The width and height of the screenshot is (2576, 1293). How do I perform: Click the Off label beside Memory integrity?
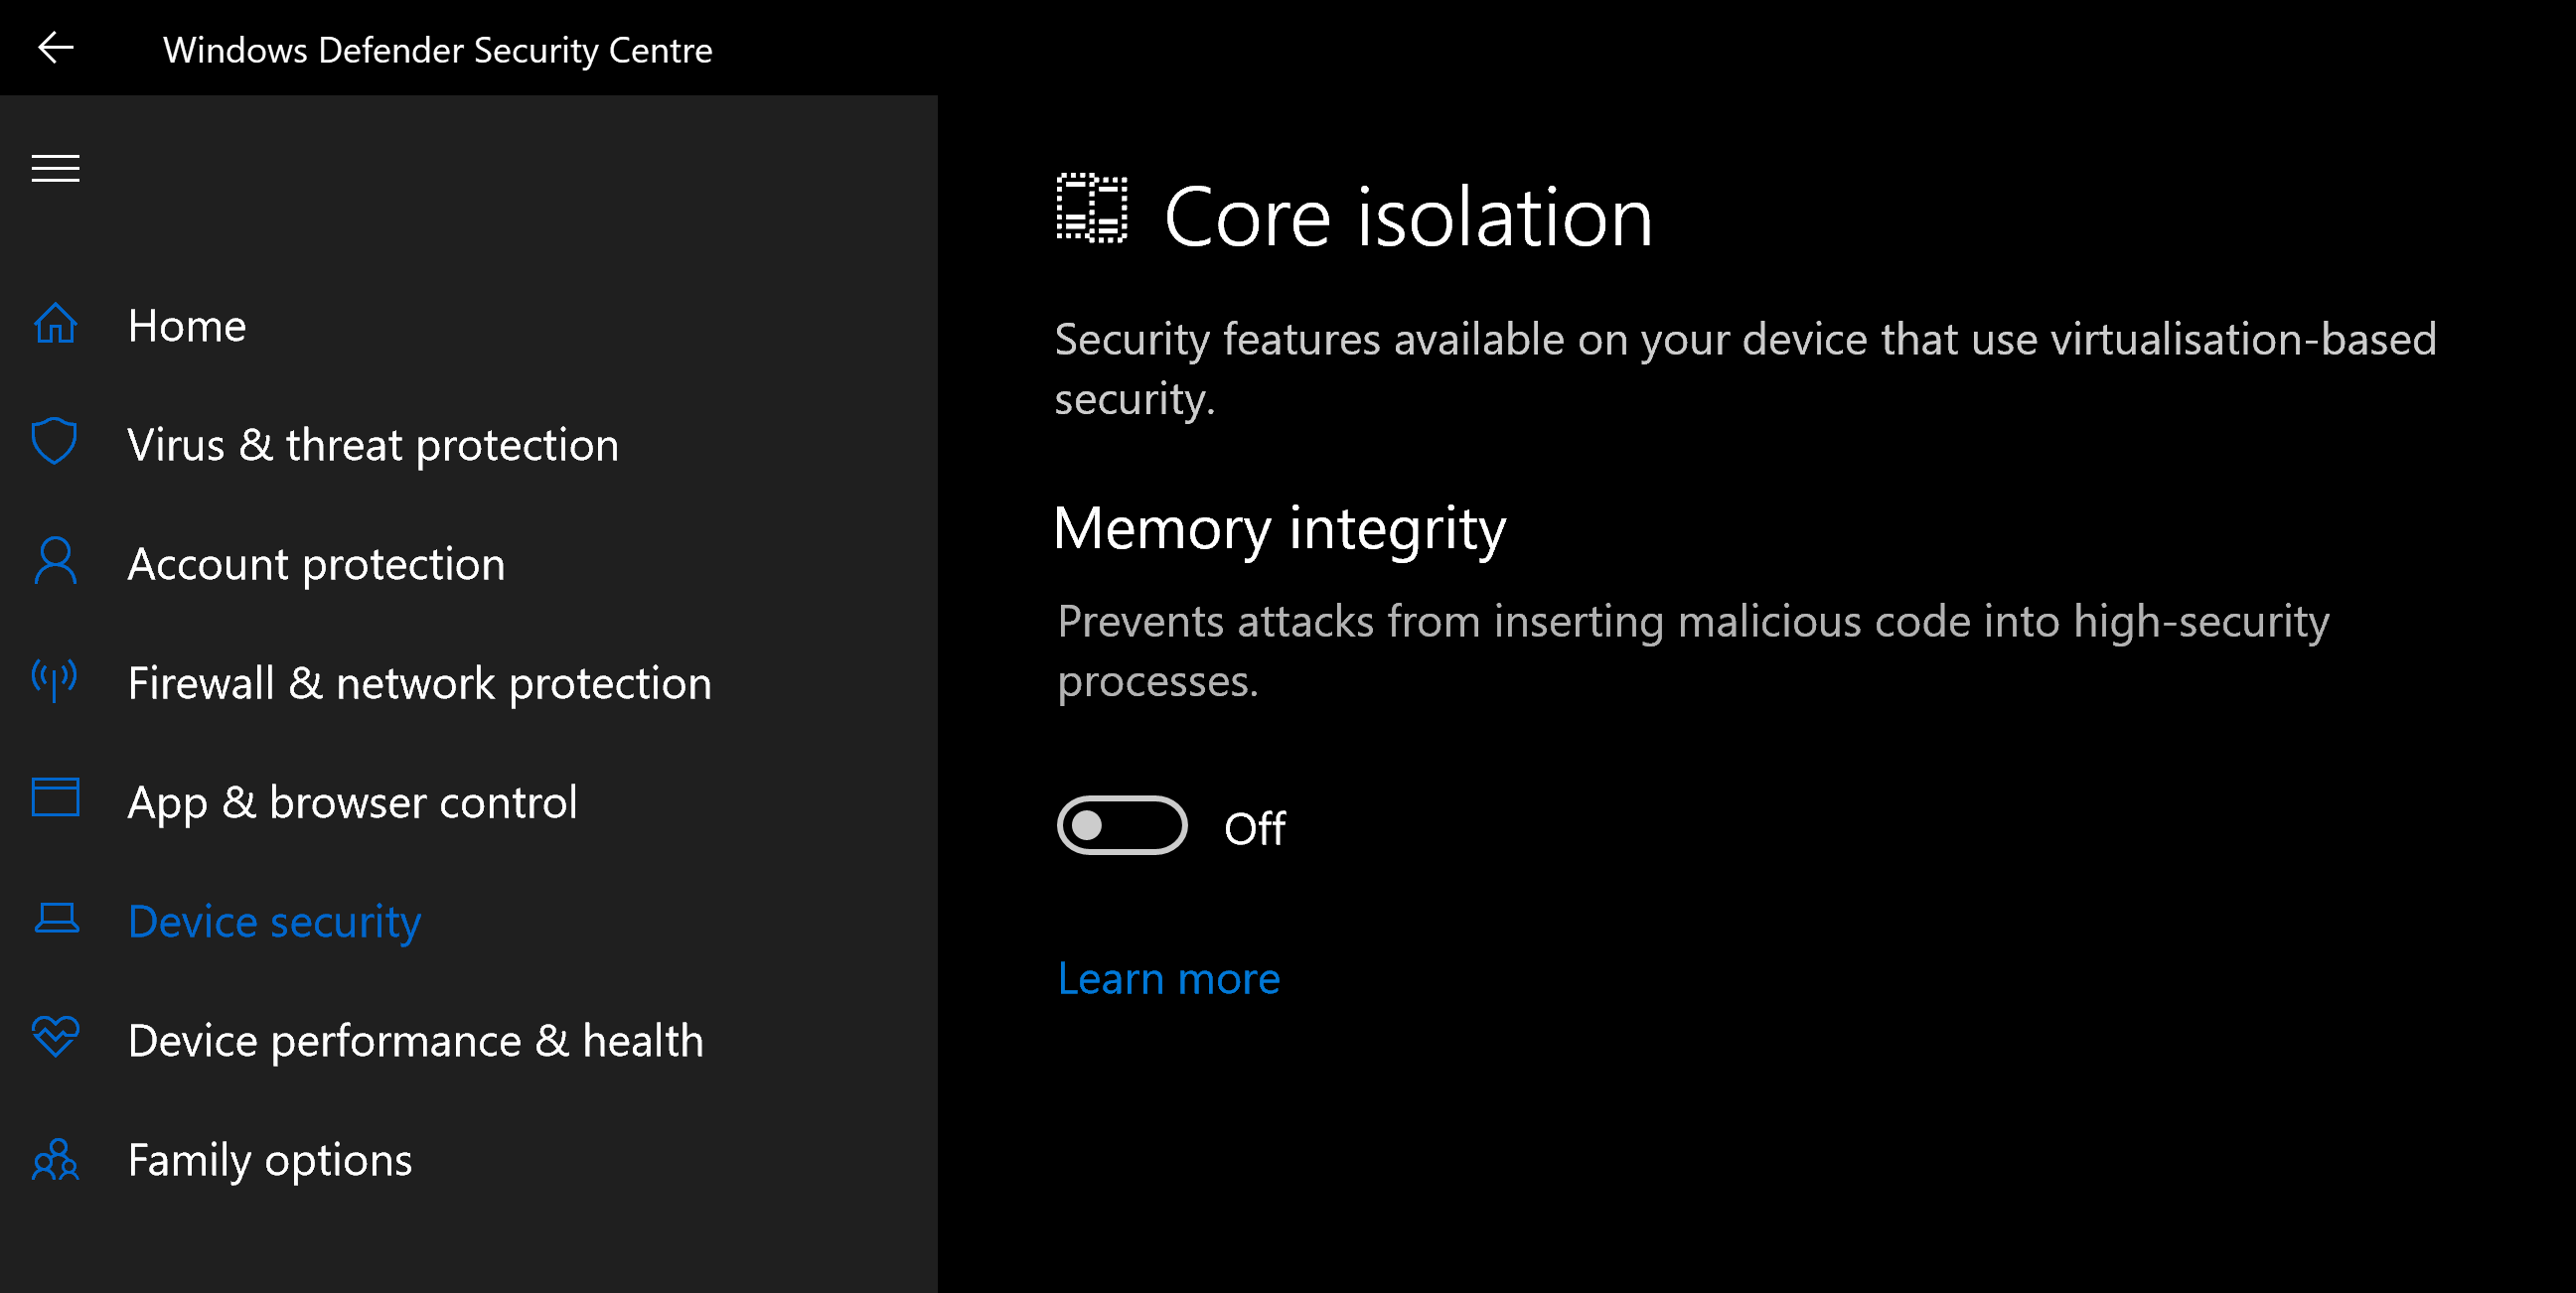pos(1255,828)
